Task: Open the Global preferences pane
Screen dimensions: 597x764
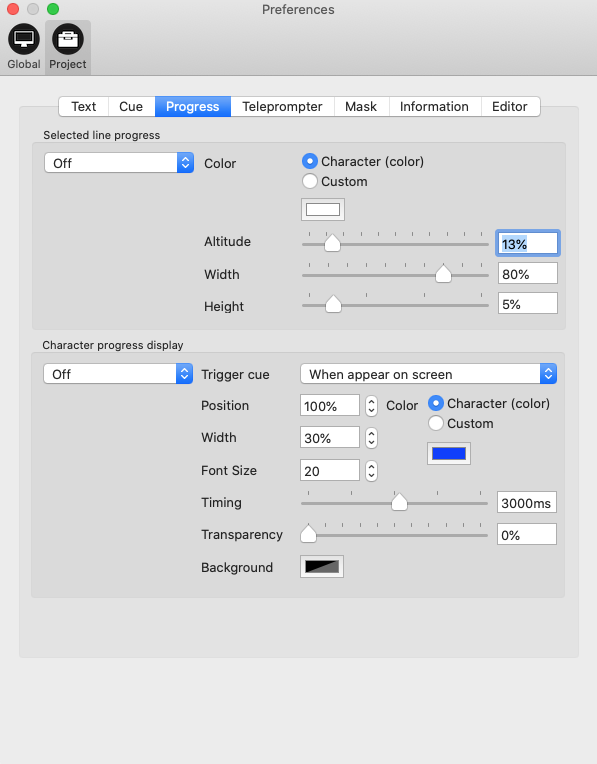Action: coord(23,47)
